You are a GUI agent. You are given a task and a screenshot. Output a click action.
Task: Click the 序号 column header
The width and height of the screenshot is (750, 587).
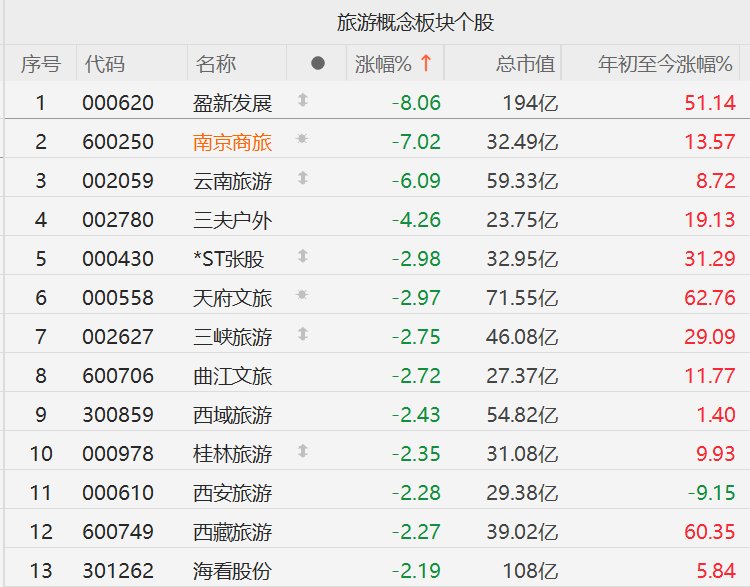(x=41, y=64)
